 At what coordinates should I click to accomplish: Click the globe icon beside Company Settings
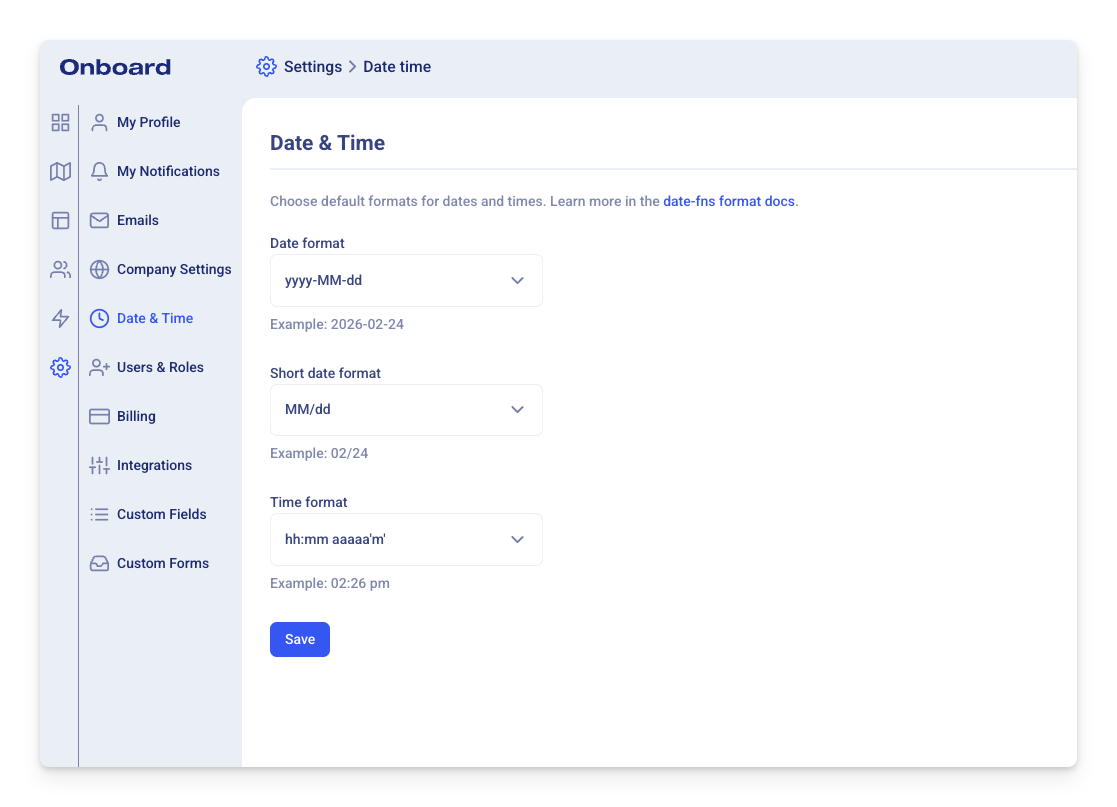coord(99,269)
